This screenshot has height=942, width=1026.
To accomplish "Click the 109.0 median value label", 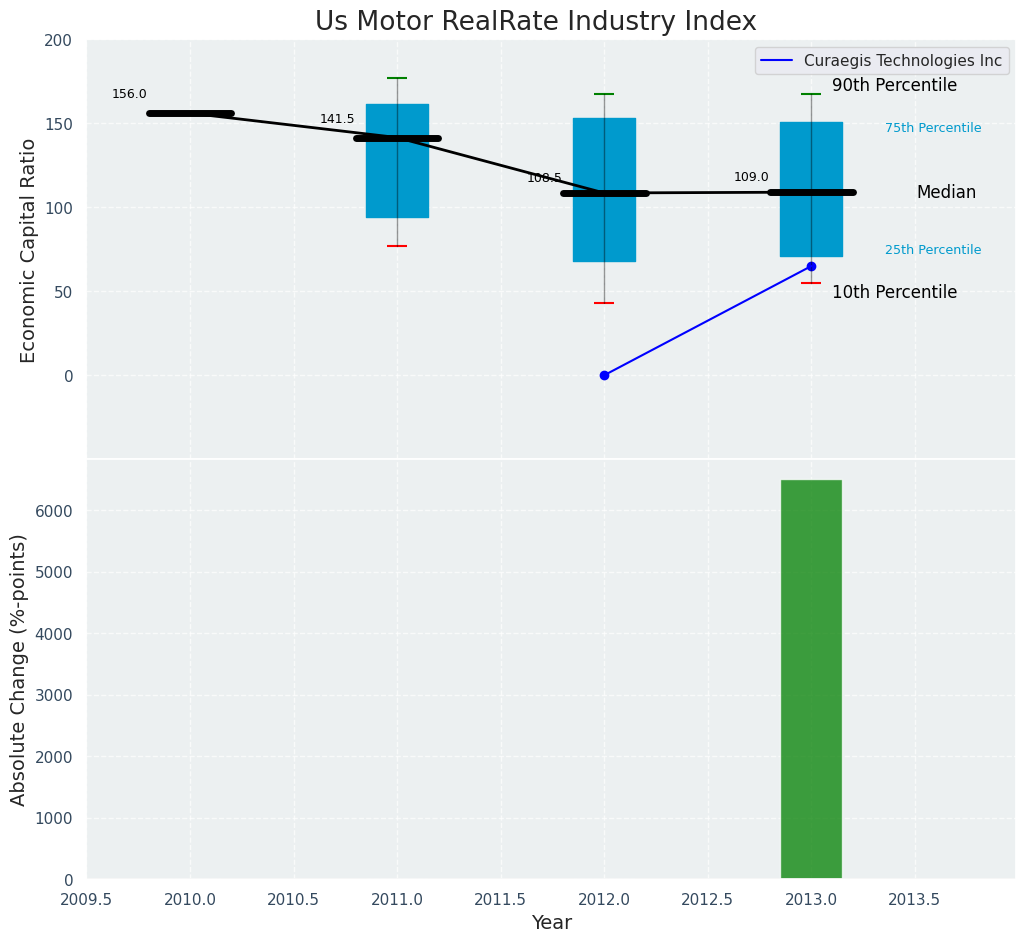I will [751, 177].
